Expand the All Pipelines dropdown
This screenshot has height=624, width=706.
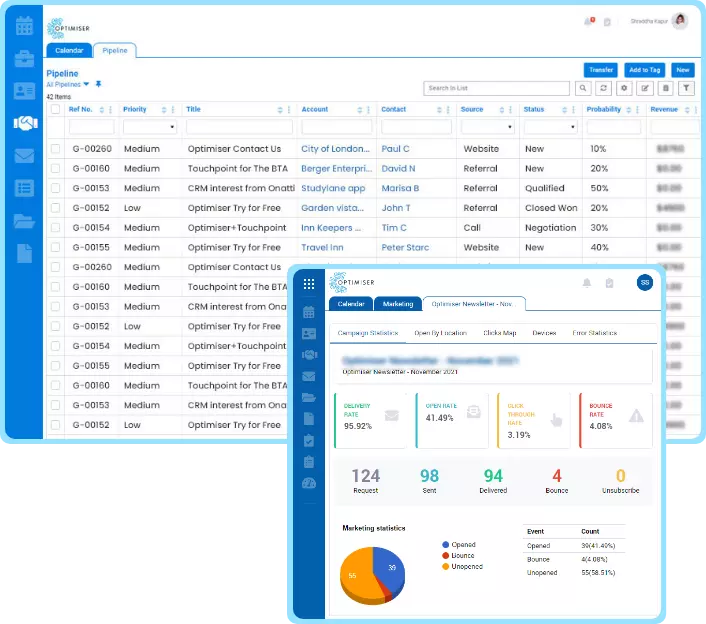pyautogui.click(x=86, y=84)
